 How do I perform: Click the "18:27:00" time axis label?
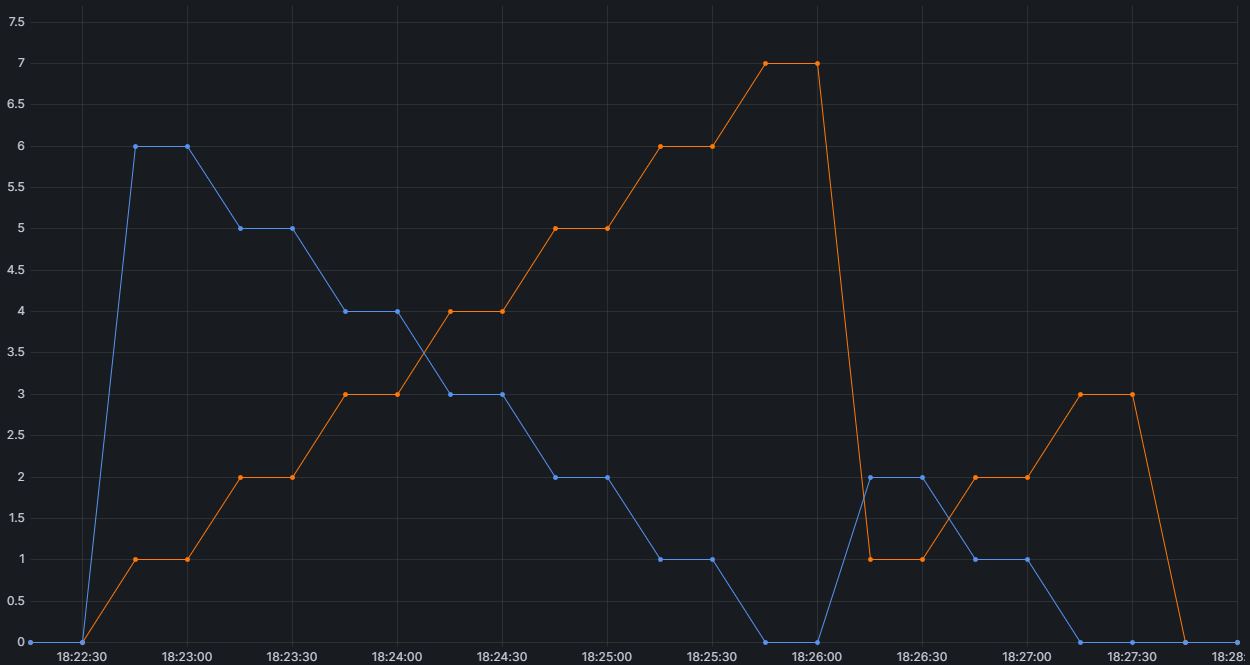1027,657
